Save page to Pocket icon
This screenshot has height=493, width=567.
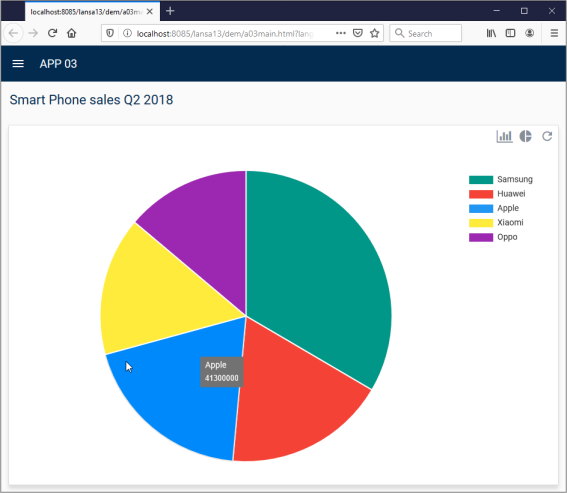(358, 33)
